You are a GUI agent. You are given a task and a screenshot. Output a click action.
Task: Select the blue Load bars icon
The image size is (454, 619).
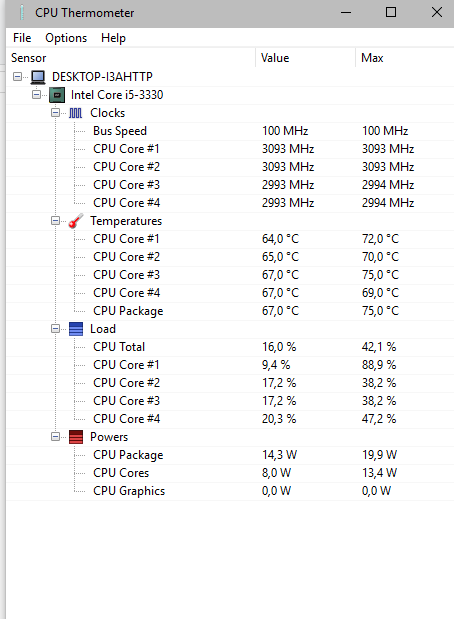tap(76, 329)
